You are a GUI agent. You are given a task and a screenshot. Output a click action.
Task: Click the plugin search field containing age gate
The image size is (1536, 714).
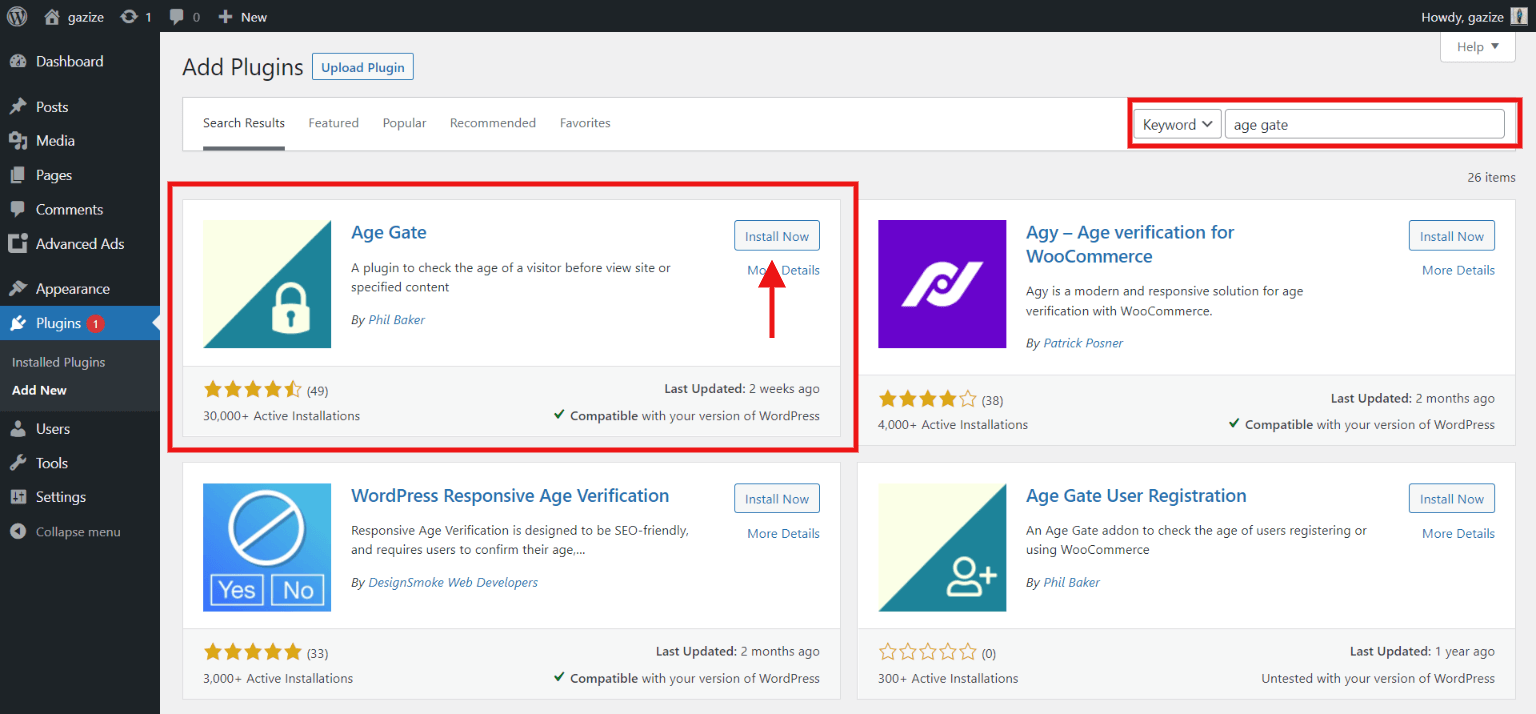tap(1365, 124)
